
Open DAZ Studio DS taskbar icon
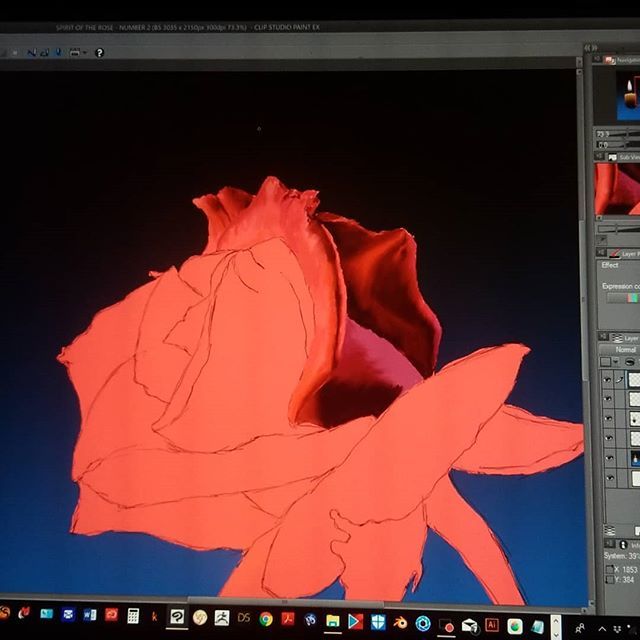[x=244, y=618]
